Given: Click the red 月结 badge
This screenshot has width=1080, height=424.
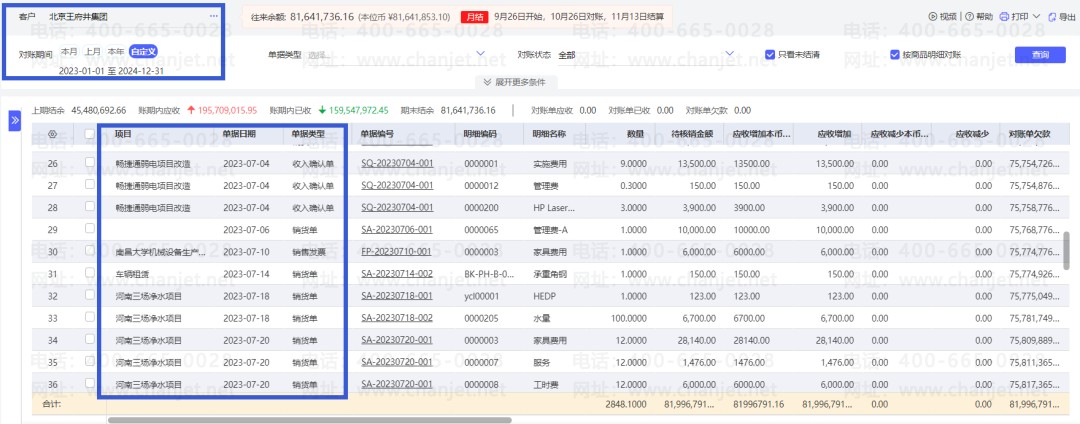Looking at the screenshot, I should (474, 17).
